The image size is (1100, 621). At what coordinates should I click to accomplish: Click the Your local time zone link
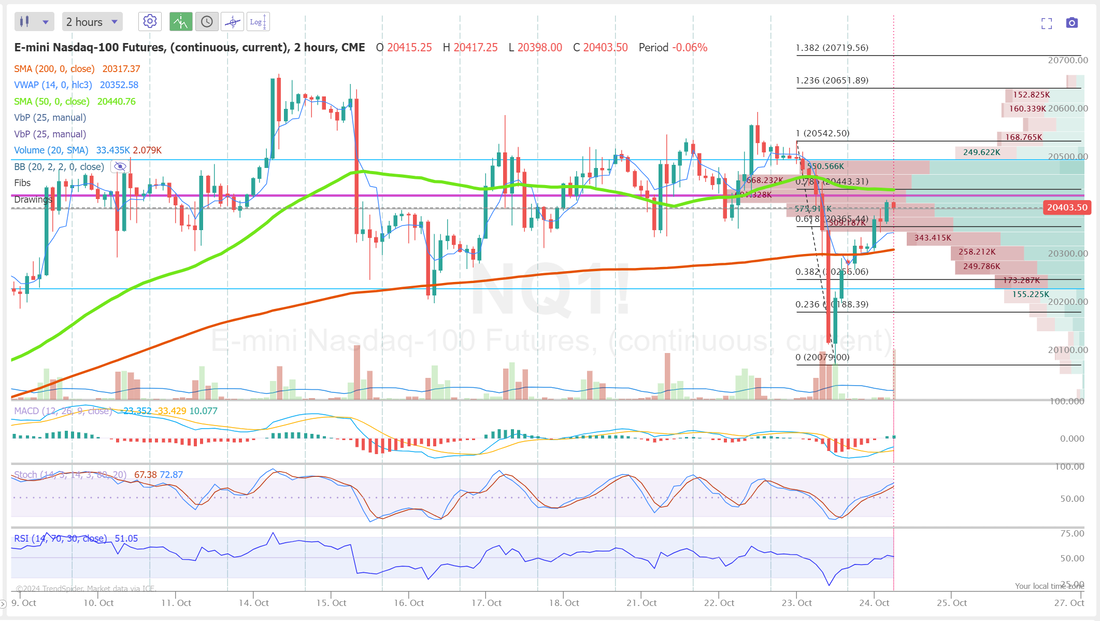point(1049,586)
